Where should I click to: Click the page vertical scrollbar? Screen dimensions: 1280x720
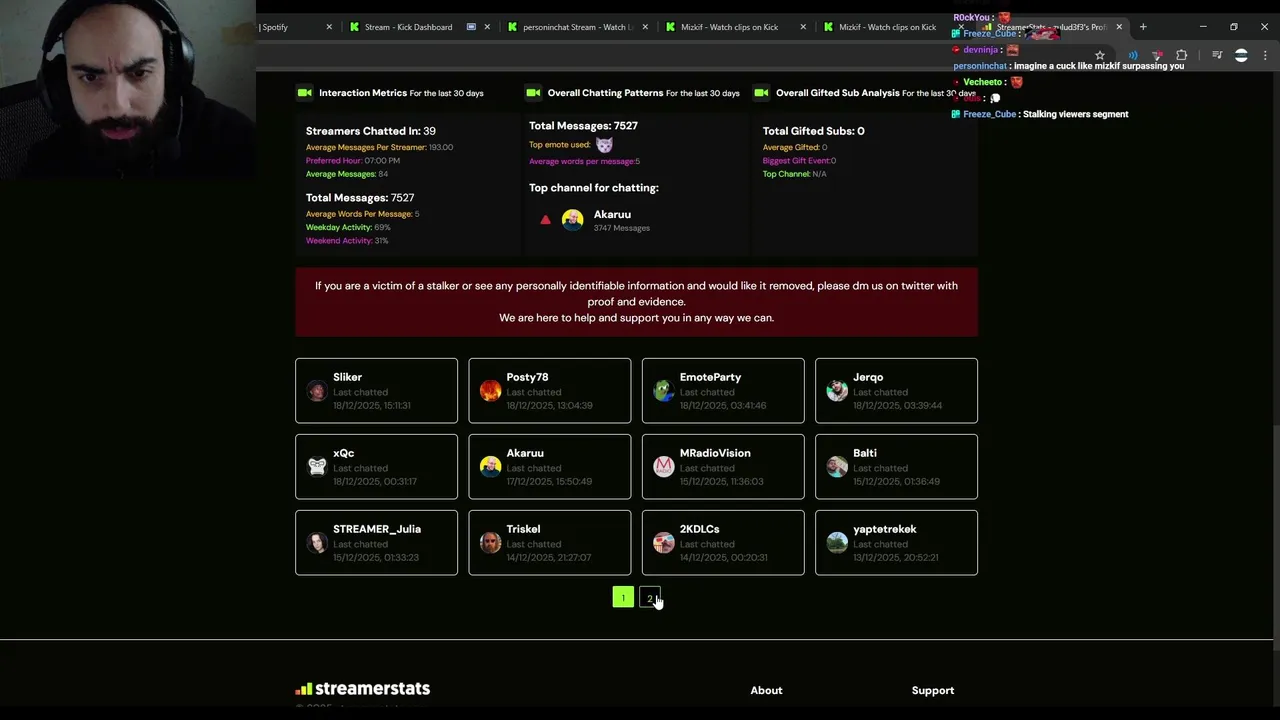(x=1276, y=540)
